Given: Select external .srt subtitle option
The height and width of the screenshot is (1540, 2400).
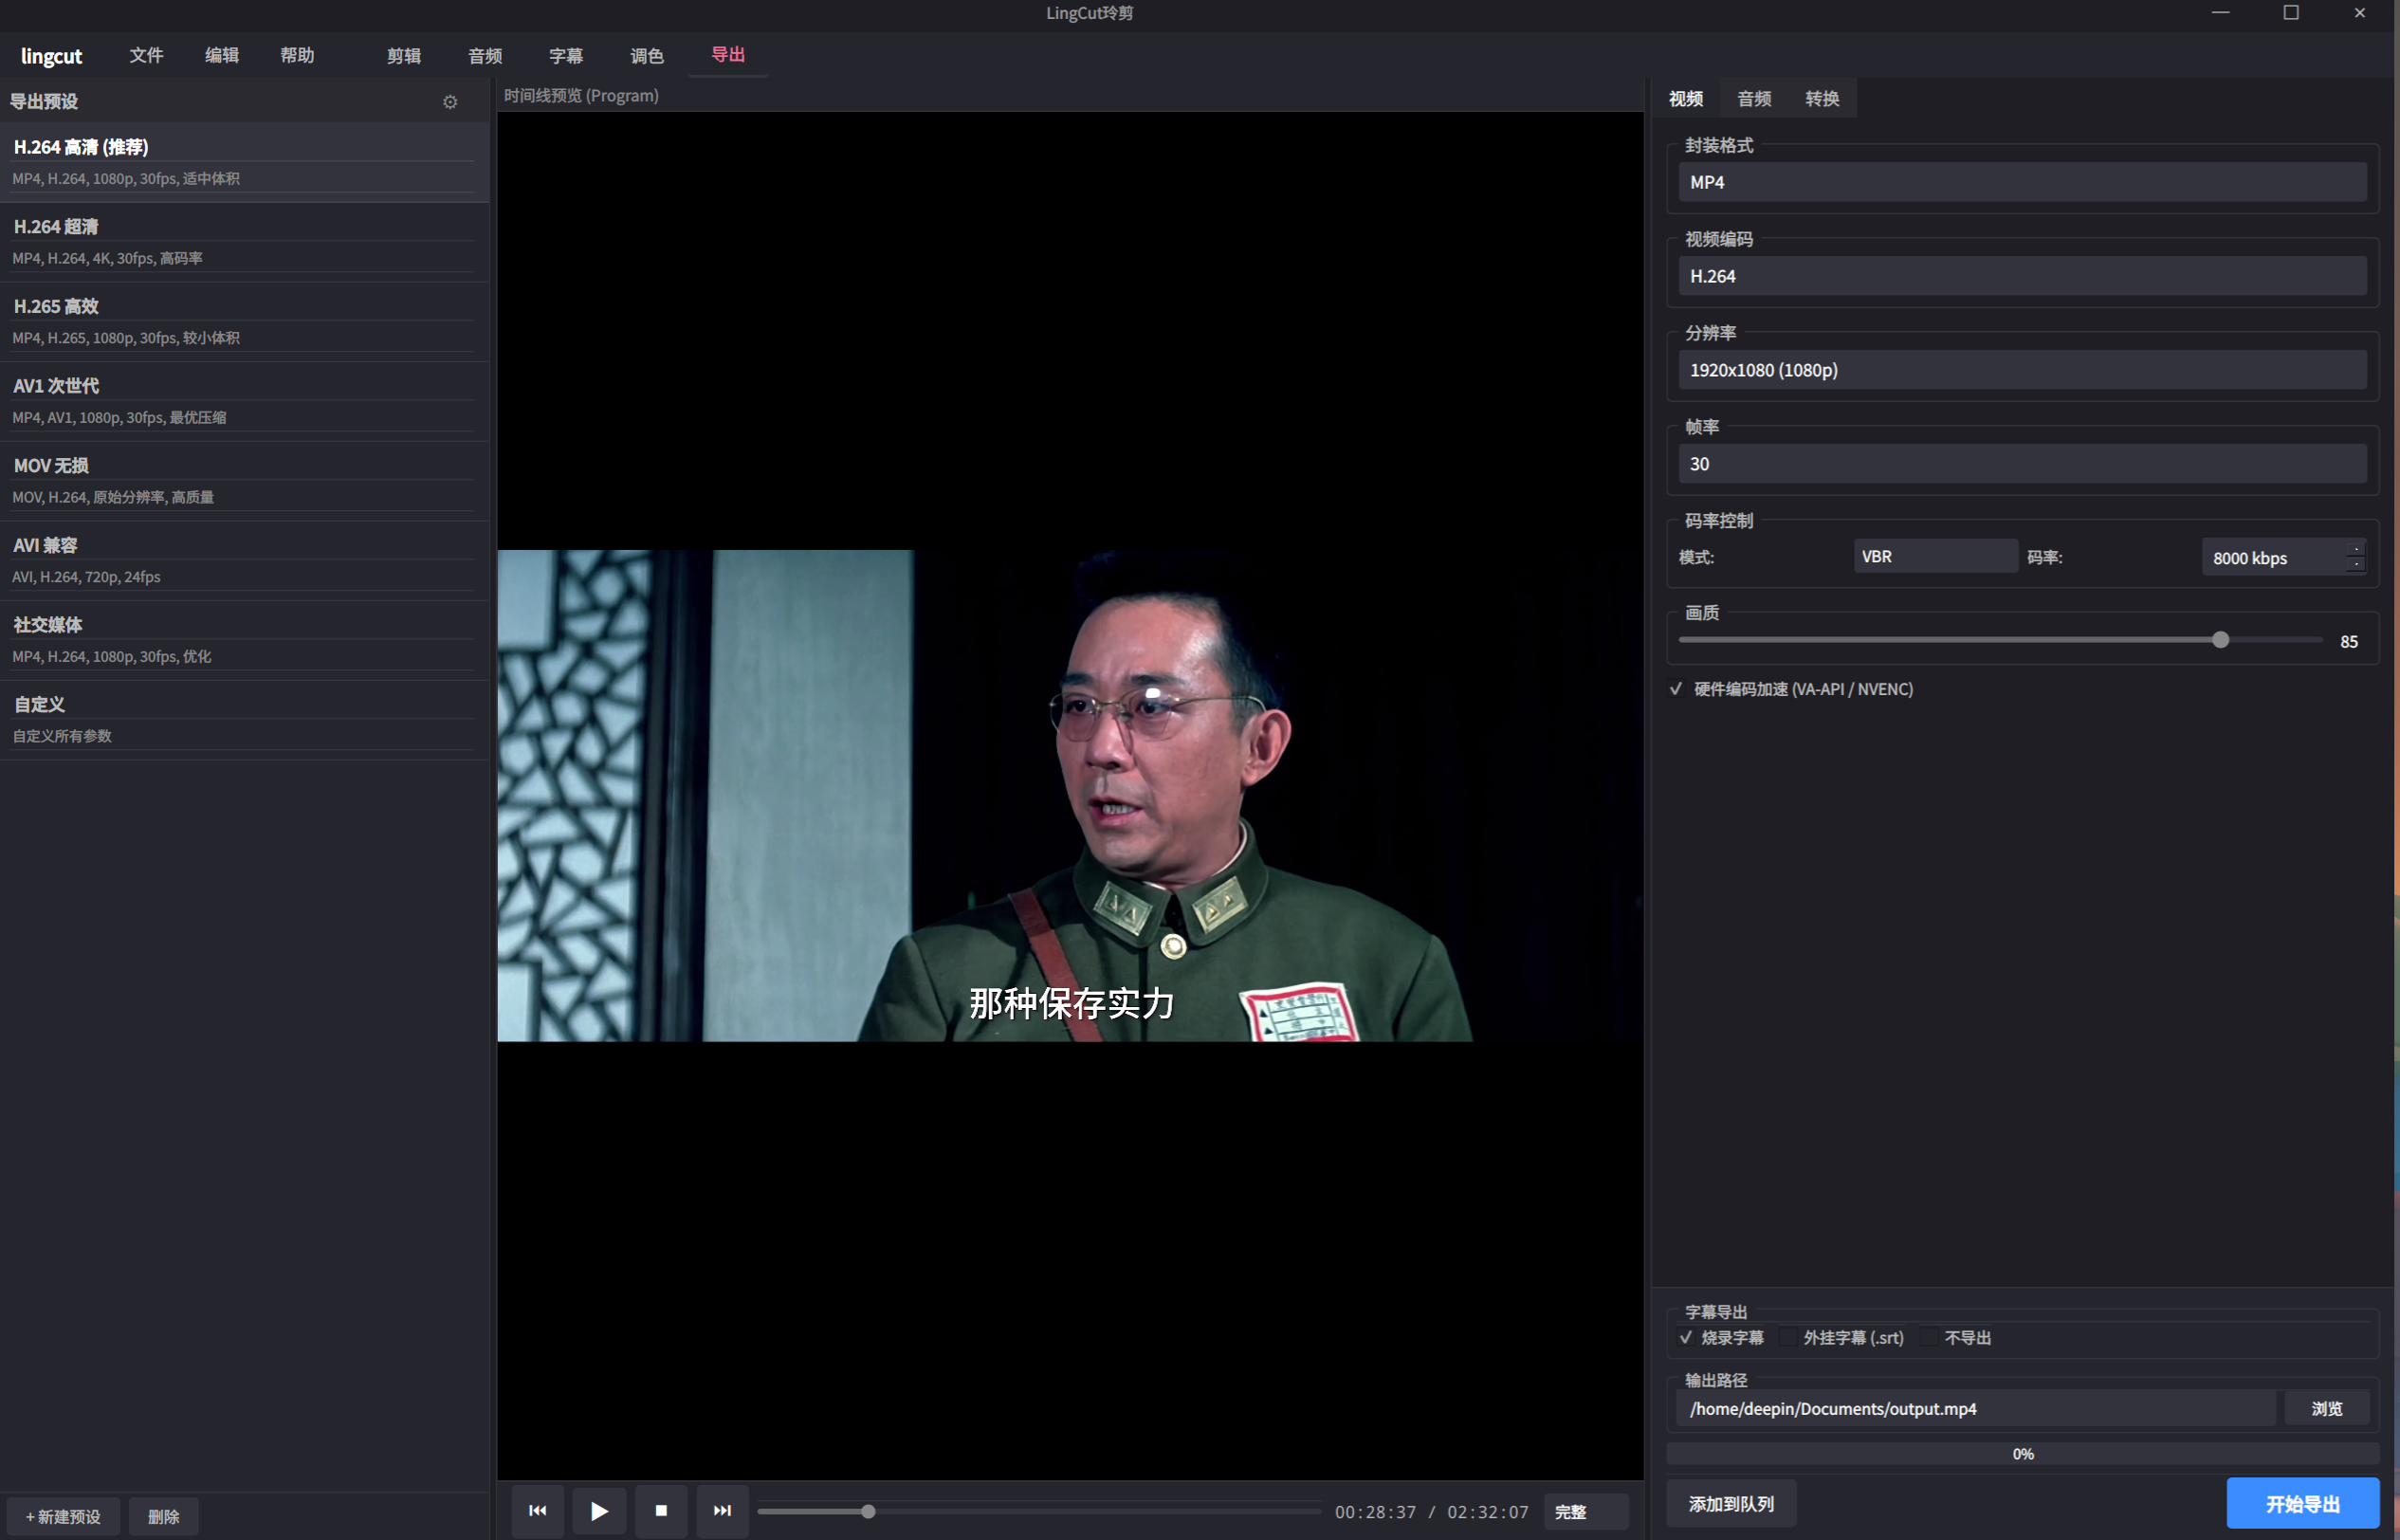Looking at the screenshot, I should [x=1788, y=1338].
